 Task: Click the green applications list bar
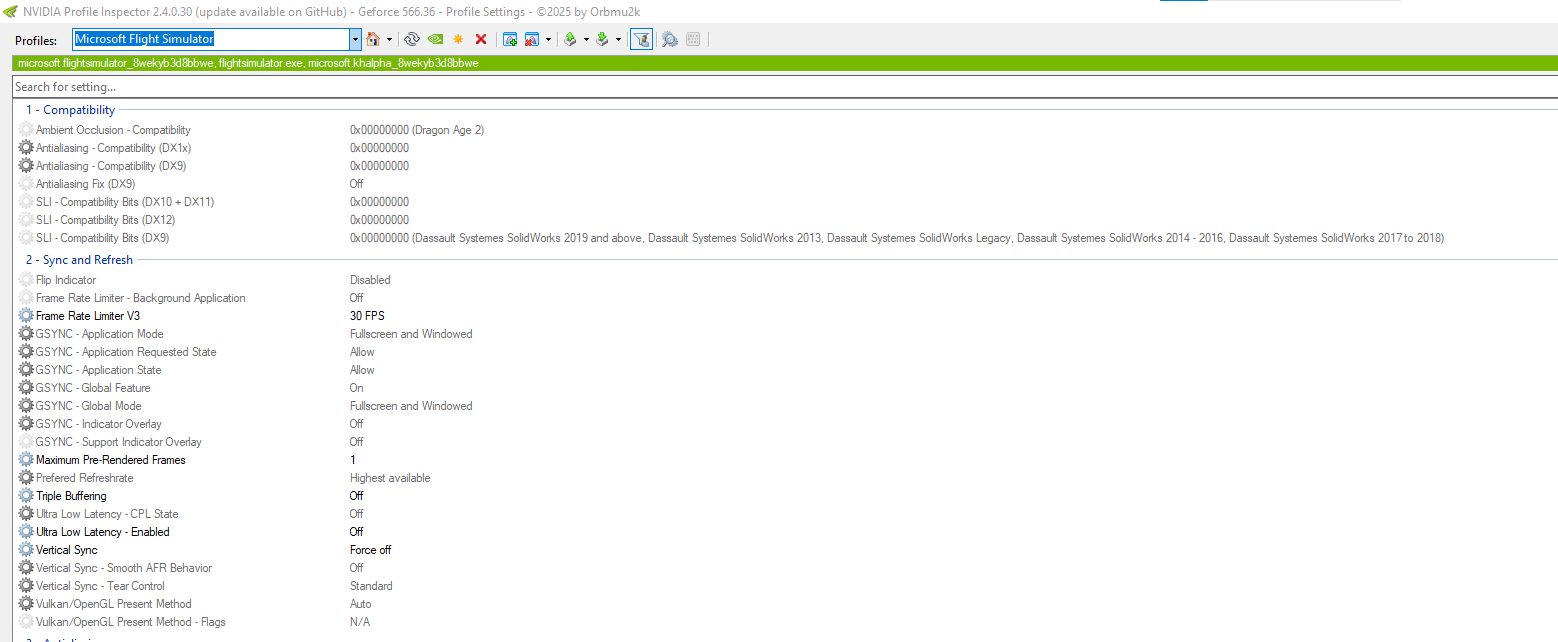pos(785,63)
